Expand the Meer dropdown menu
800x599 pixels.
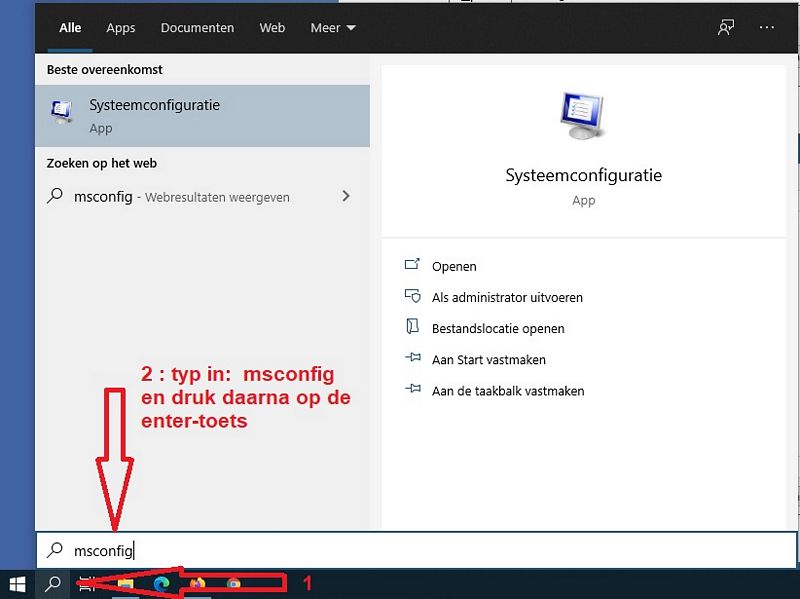coord(333,28)
